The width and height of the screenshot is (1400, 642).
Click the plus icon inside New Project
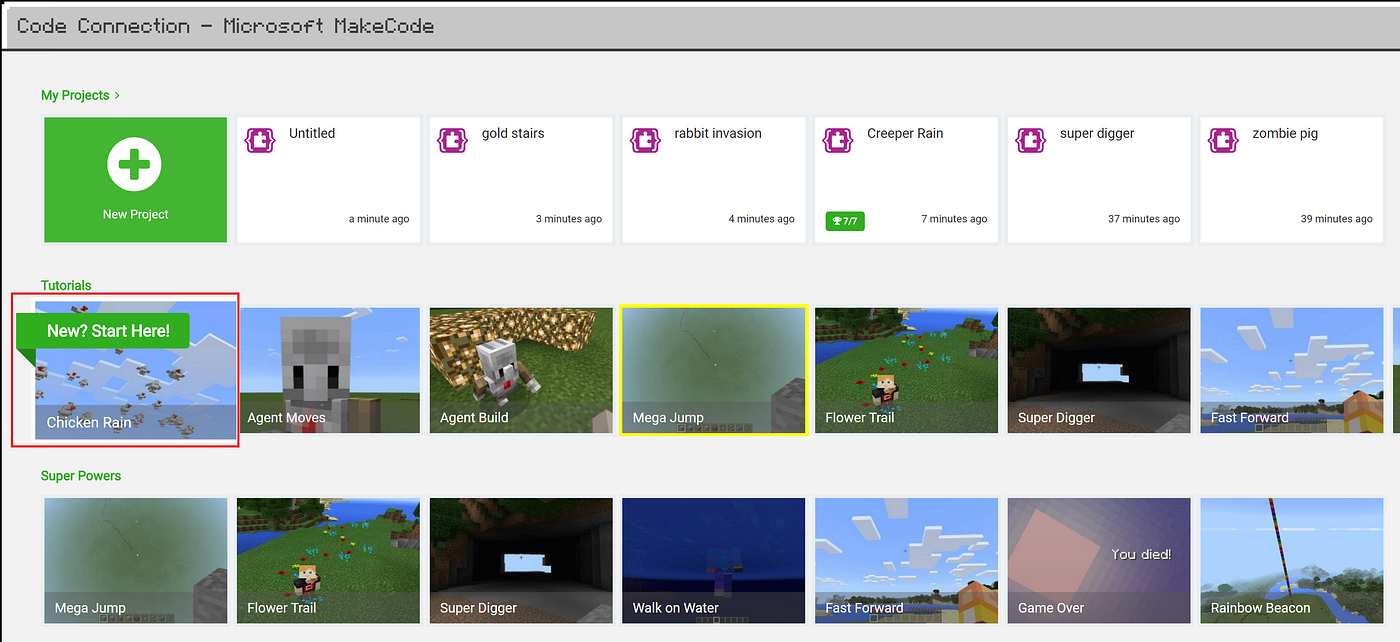click(135, 164)
